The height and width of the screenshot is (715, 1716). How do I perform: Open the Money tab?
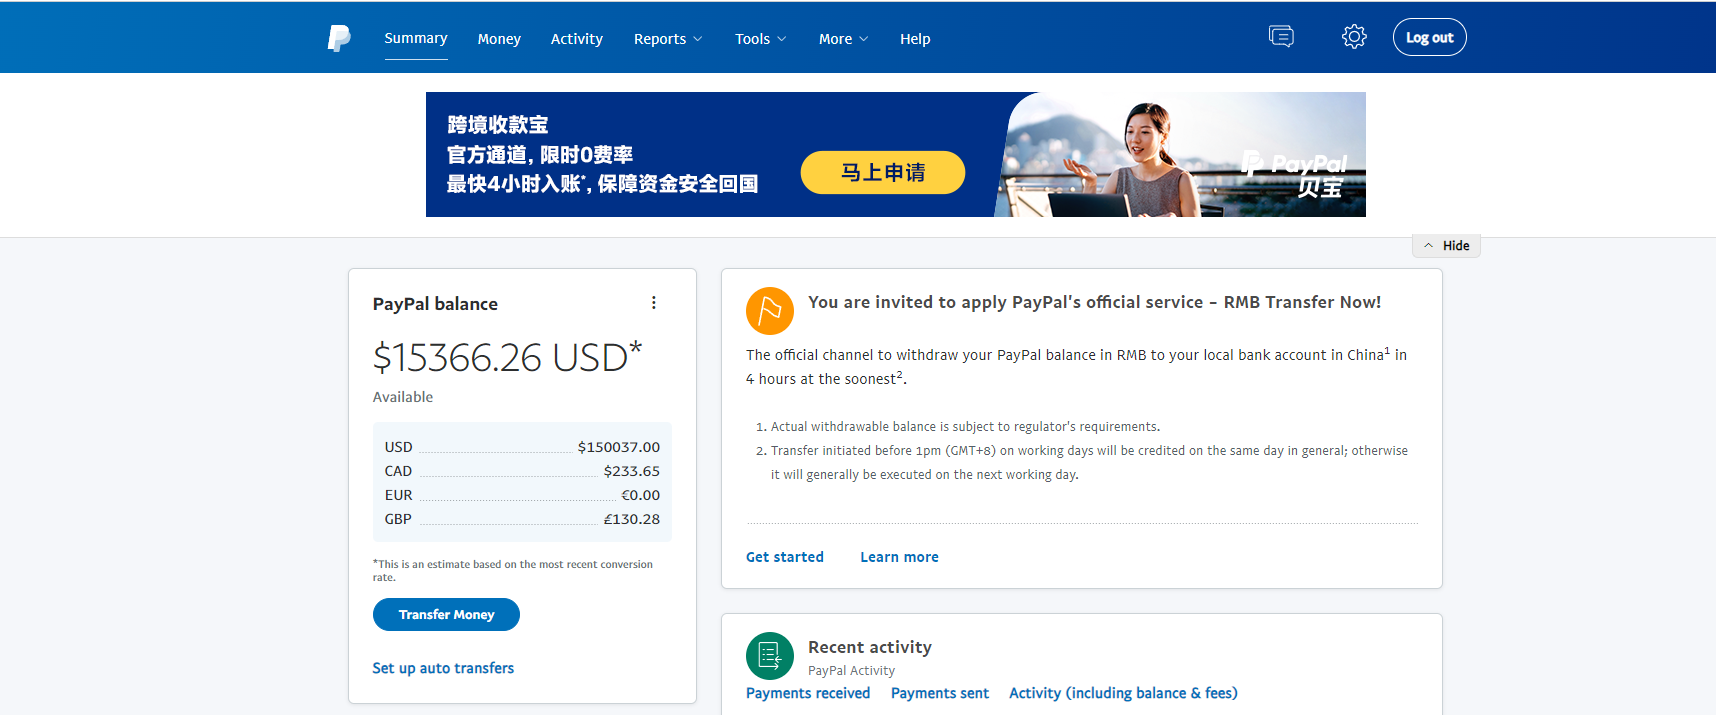pyautogui.click(x=499, y=39)
